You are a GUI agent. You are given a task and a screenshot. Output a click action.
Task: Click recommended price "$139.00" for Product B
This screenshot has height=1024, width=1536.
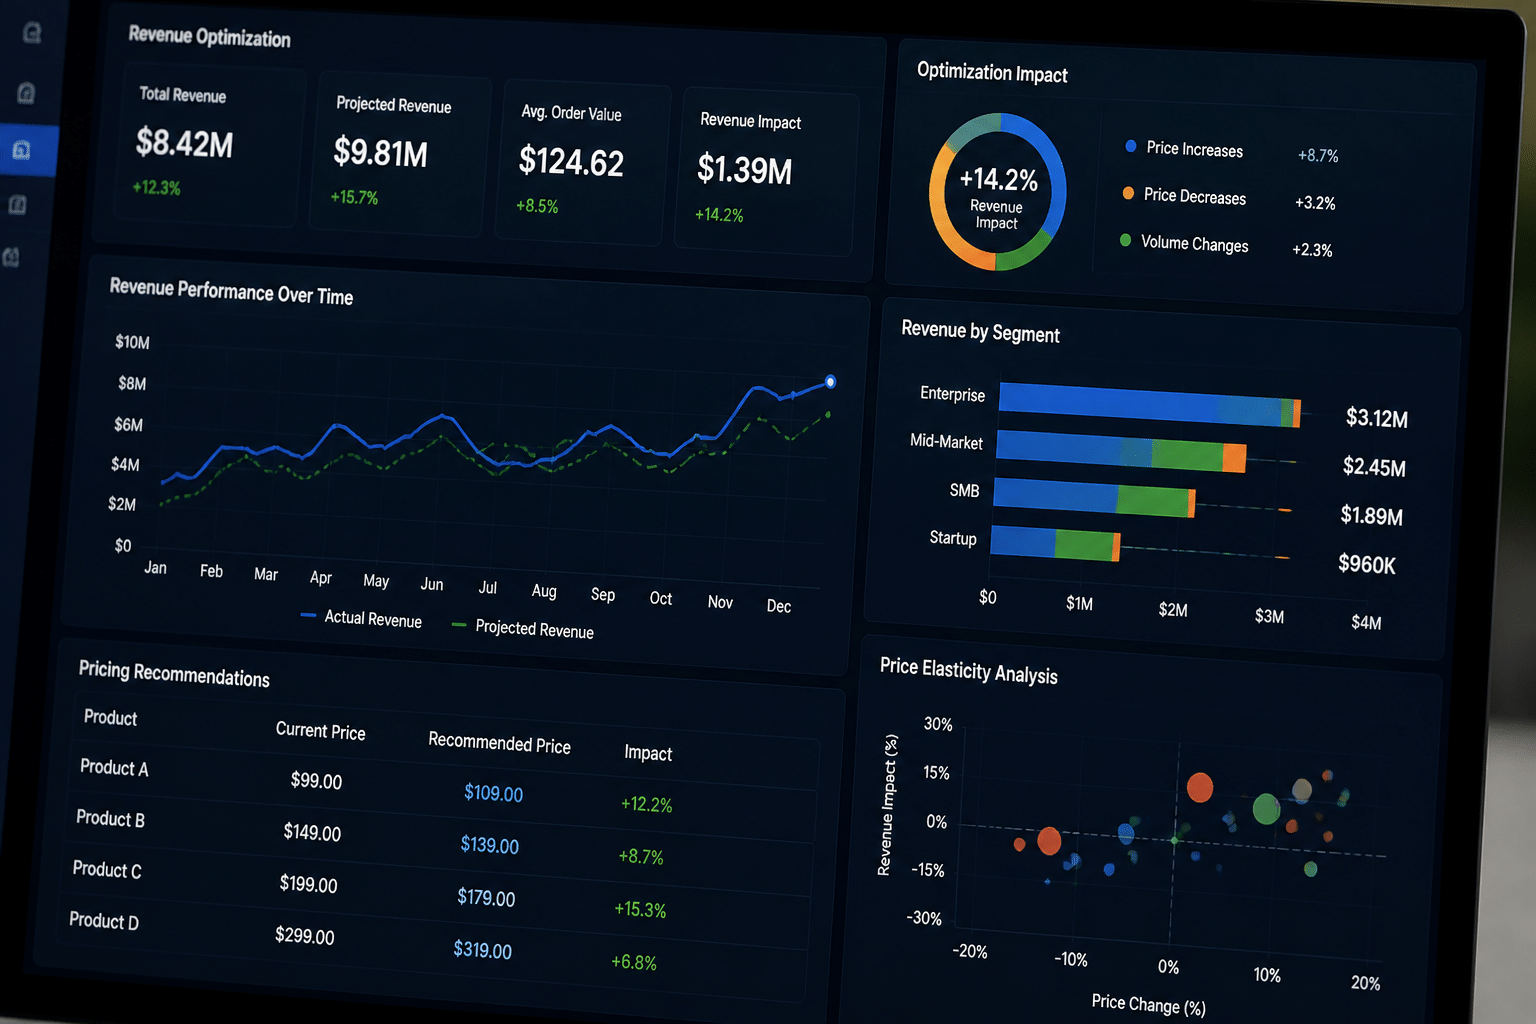pos(490,845)
